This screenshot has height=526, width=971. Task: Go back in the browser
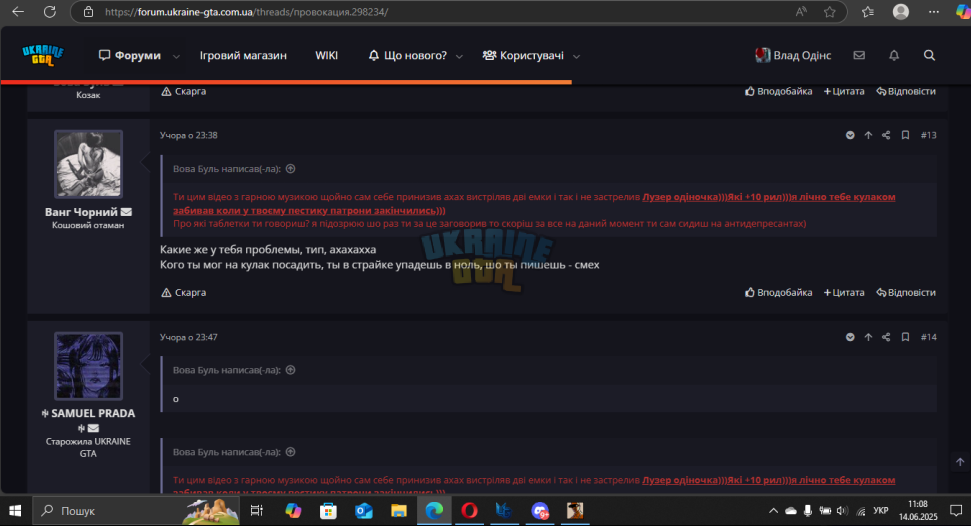[17, 12]
